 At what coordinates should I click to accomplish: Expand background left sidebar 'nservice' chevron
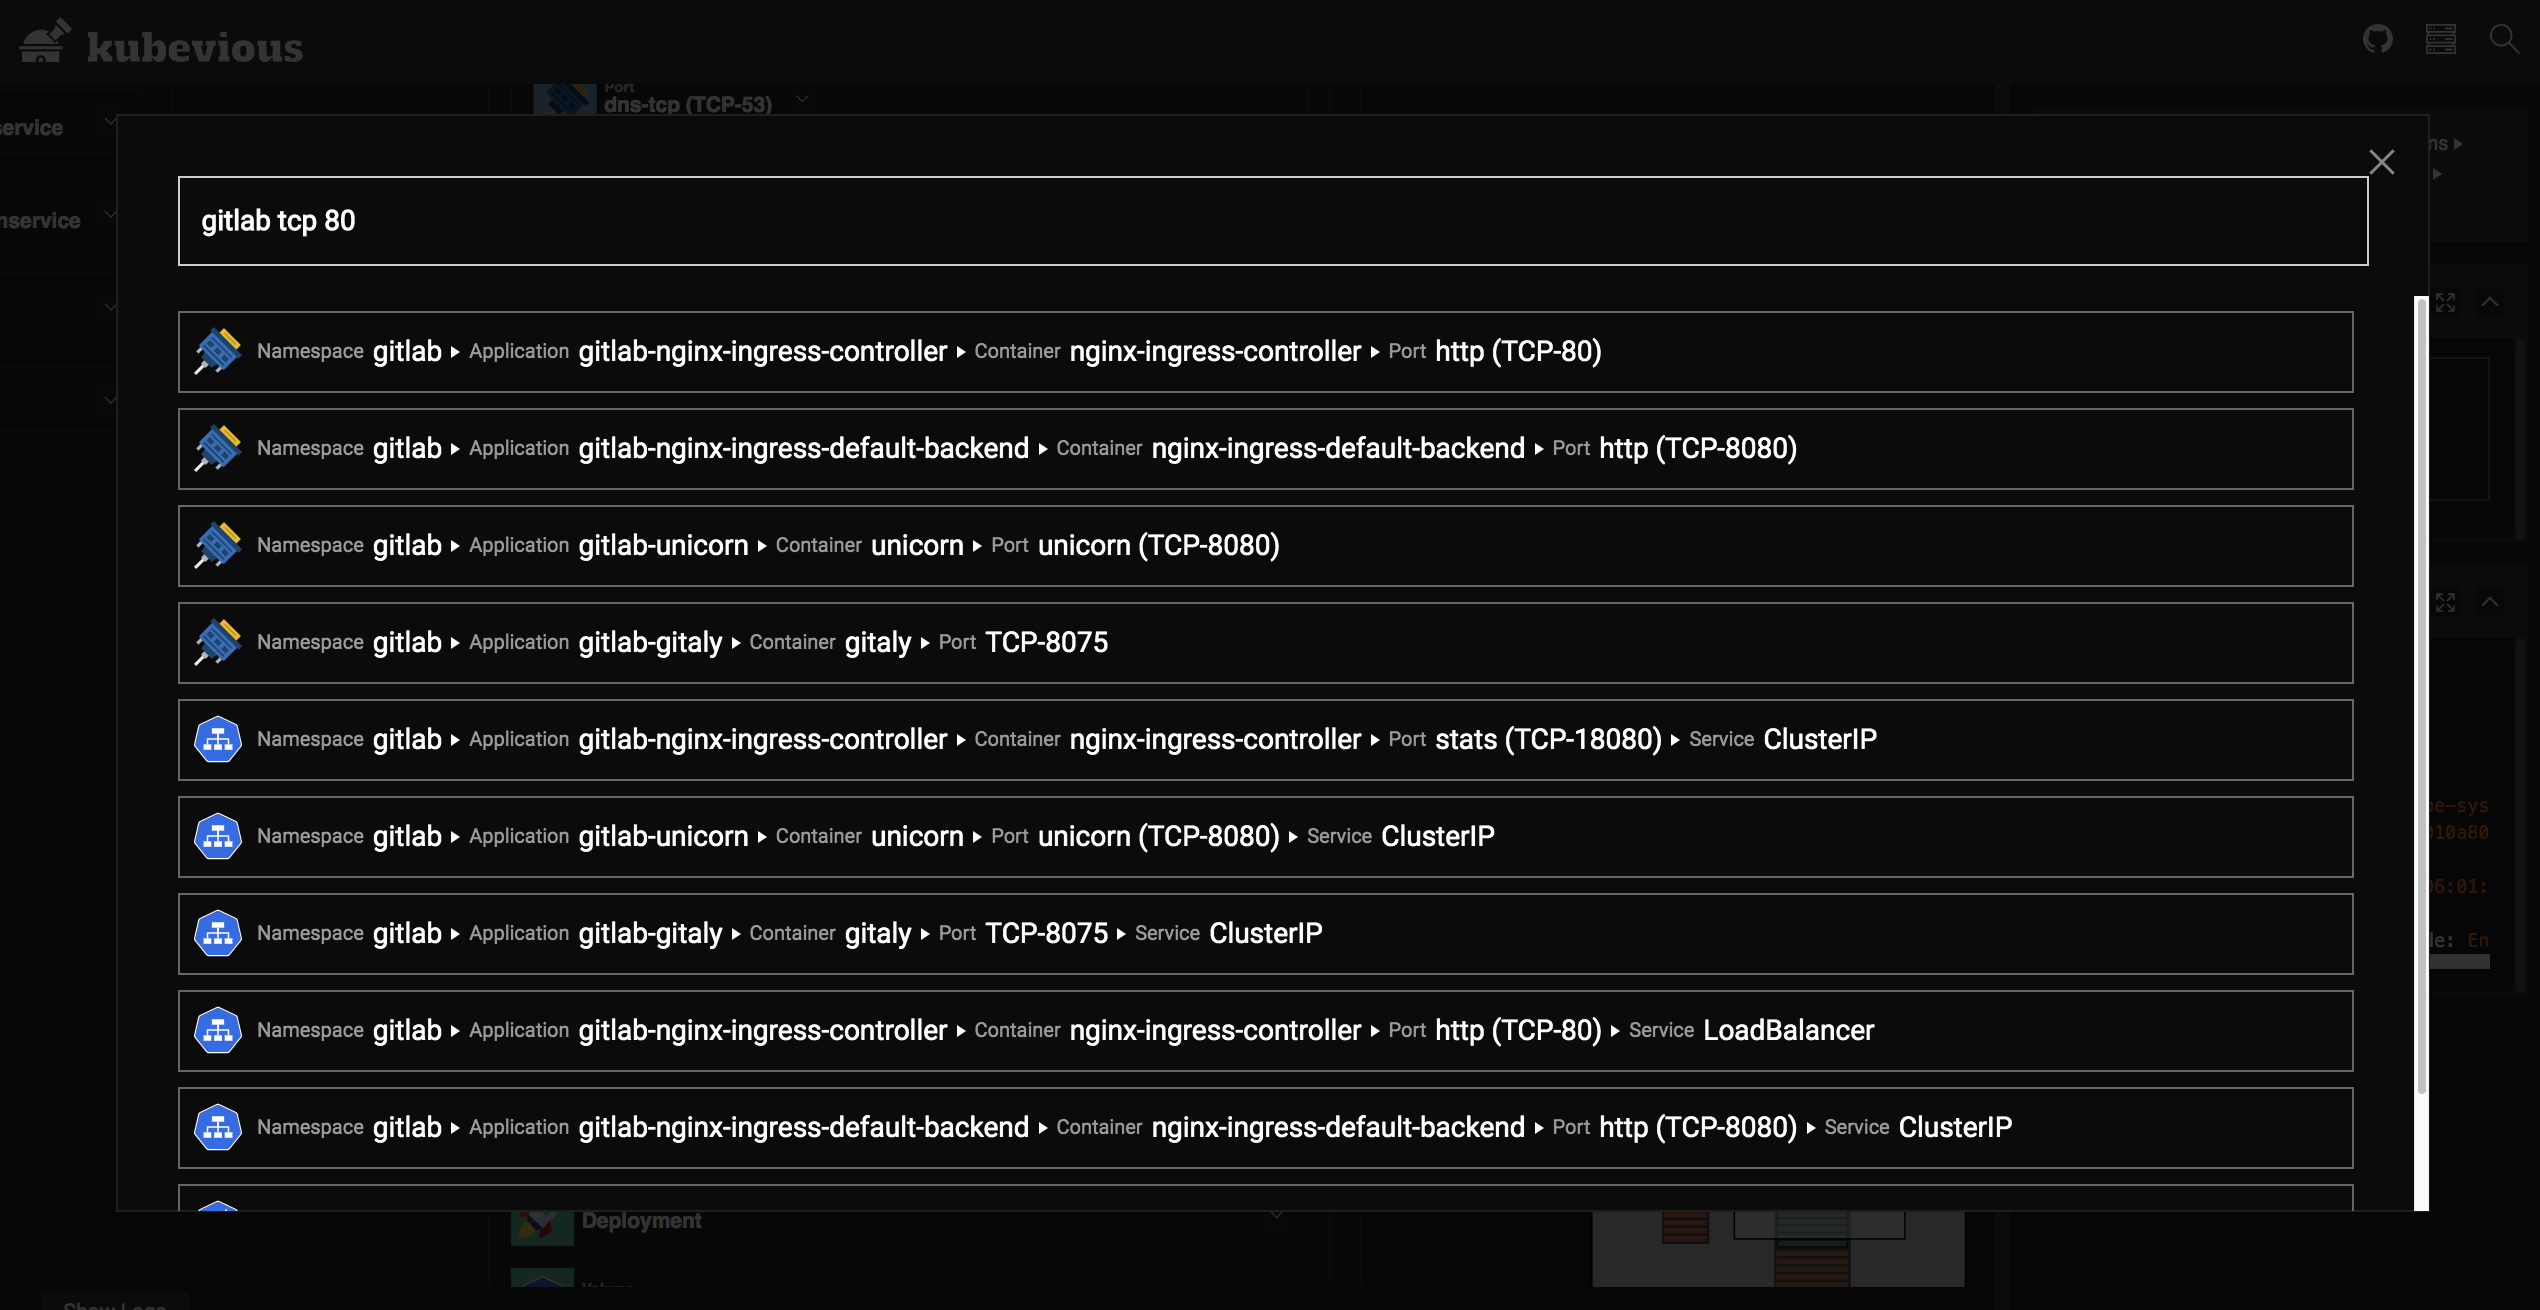pos(110,214)
